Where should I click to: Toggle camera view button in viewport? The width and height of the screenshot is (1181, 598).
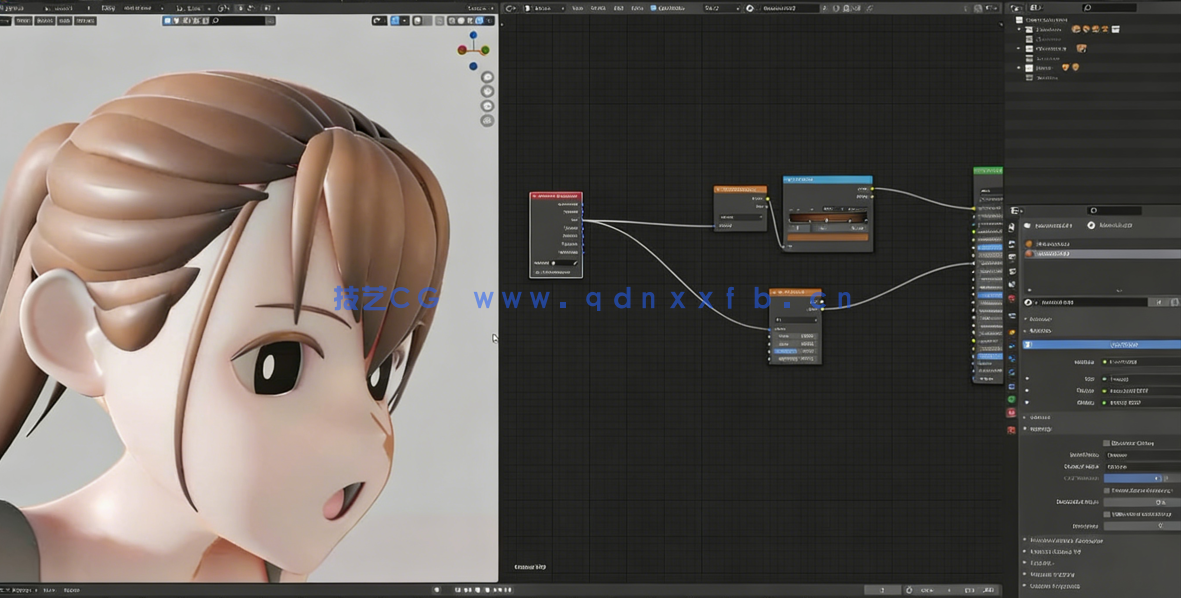[487, 106]
